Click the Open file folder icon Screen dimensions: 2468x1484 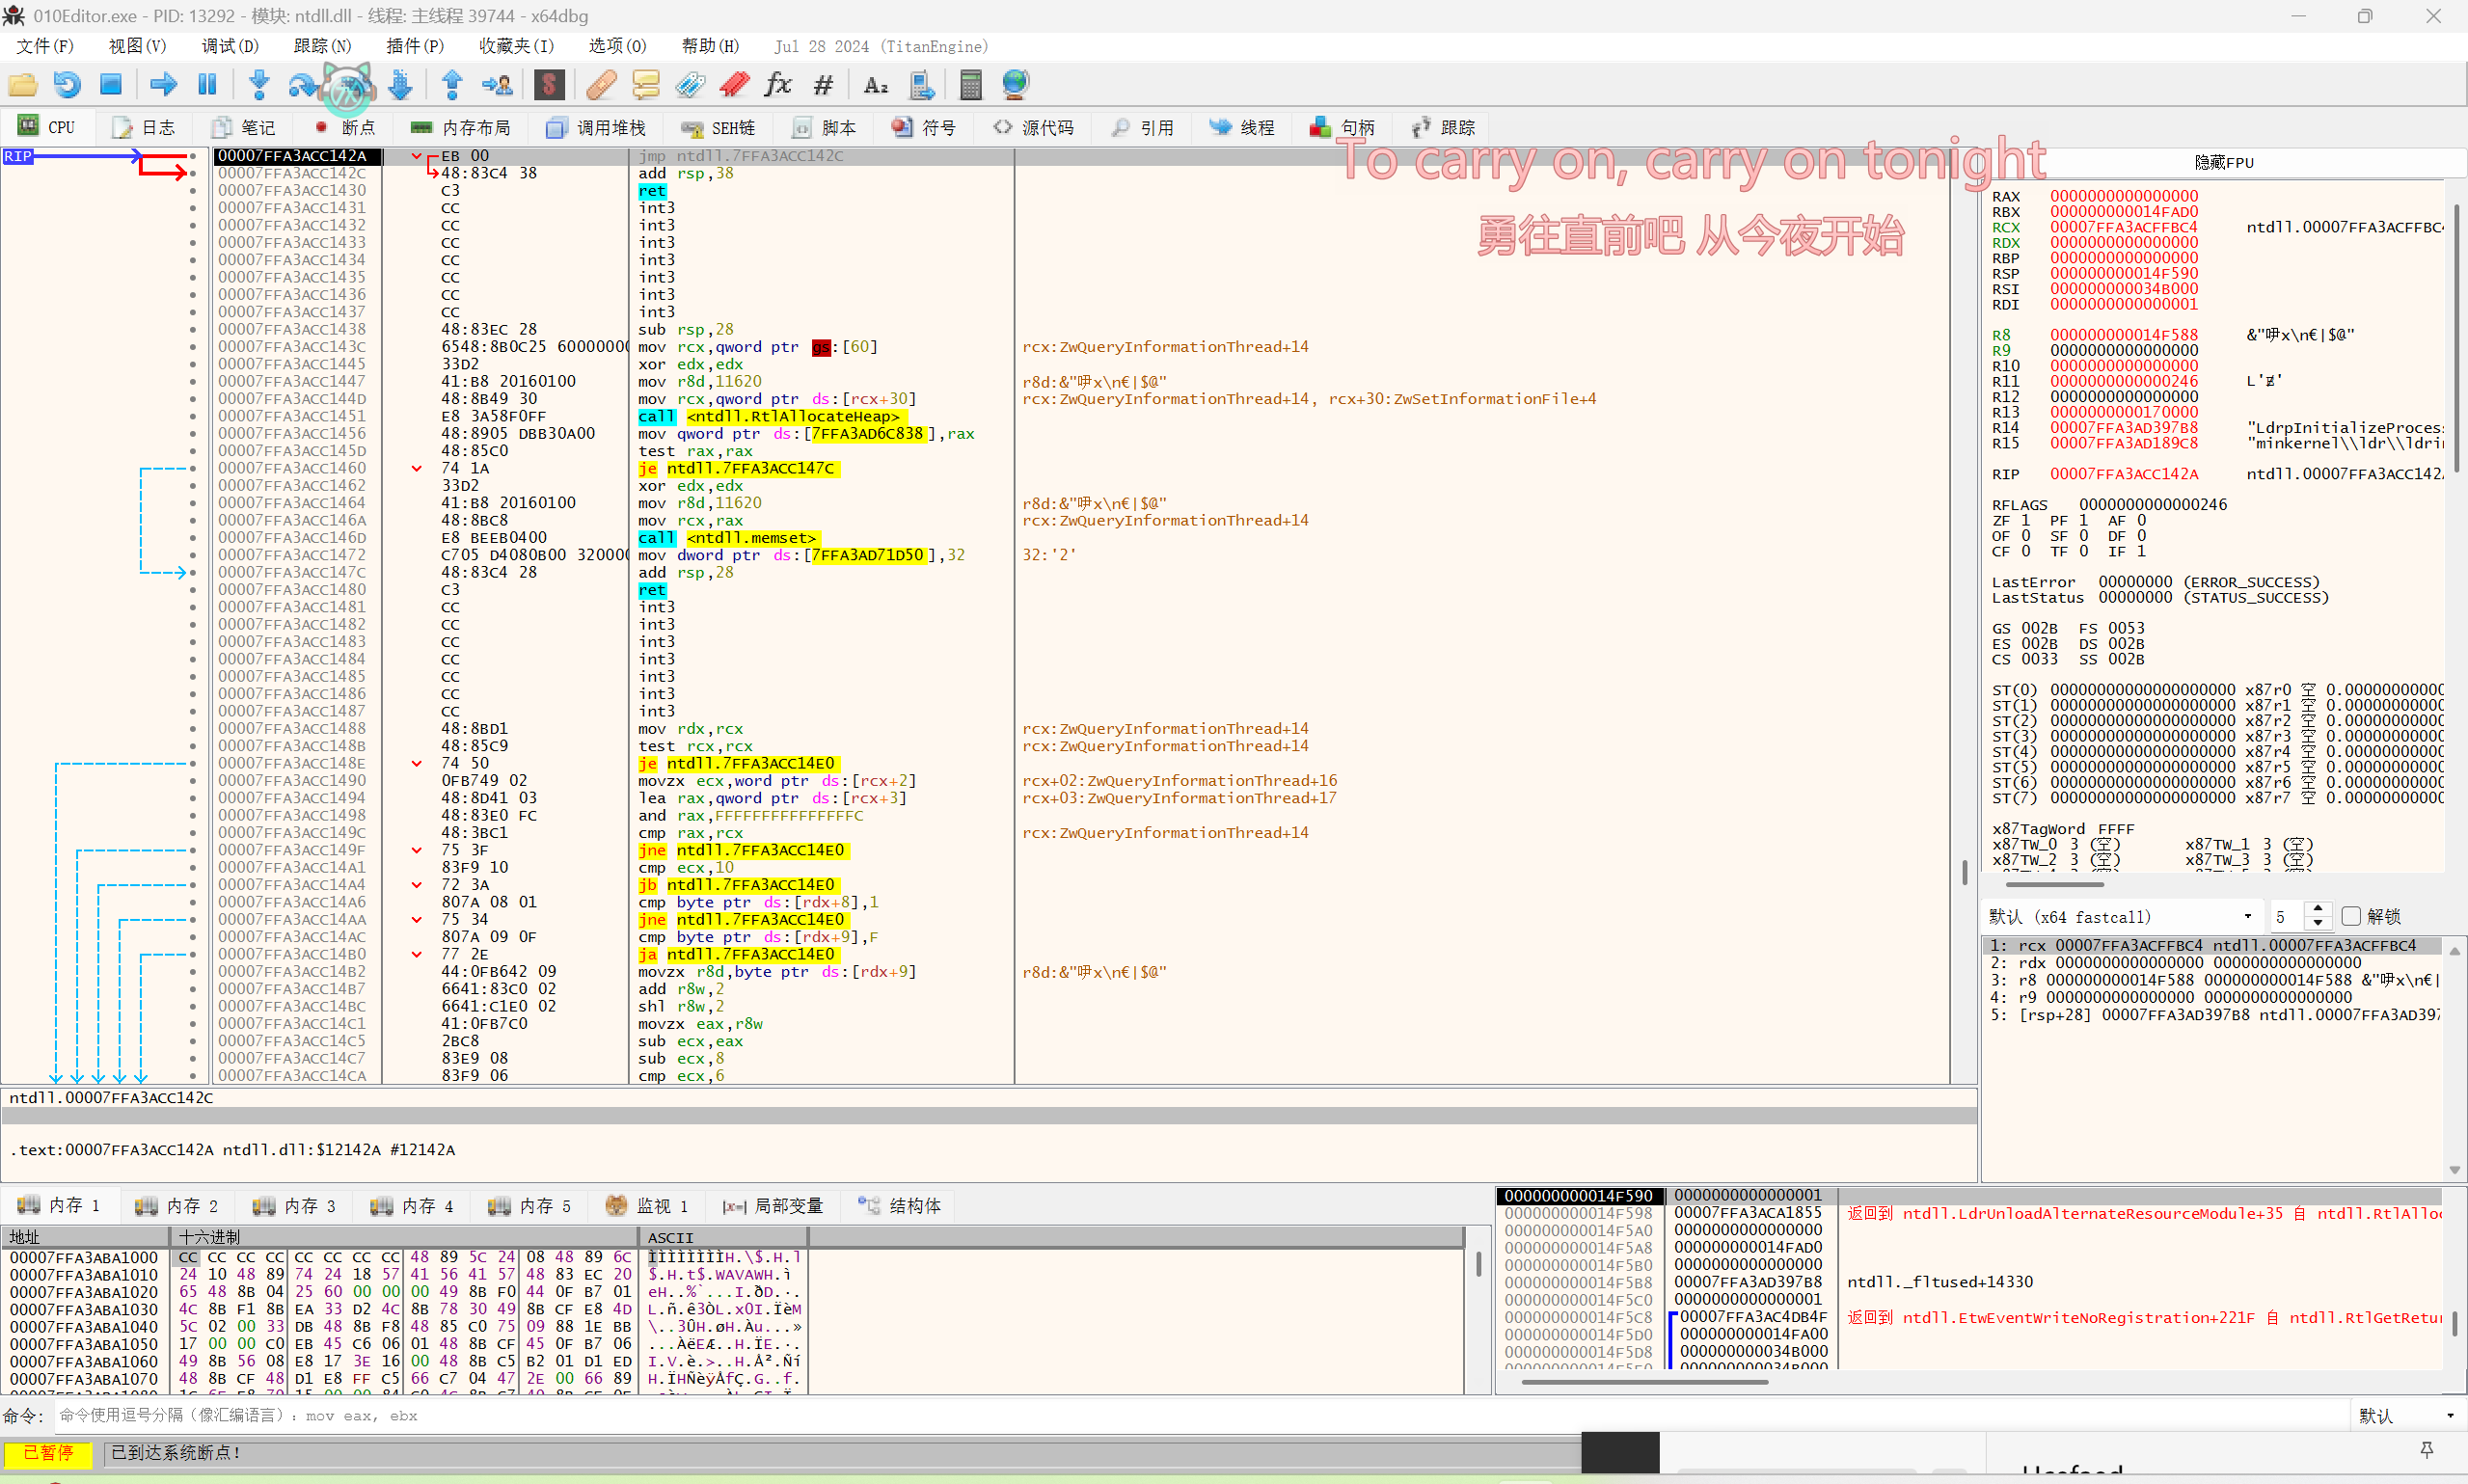(x=22, y=85)
